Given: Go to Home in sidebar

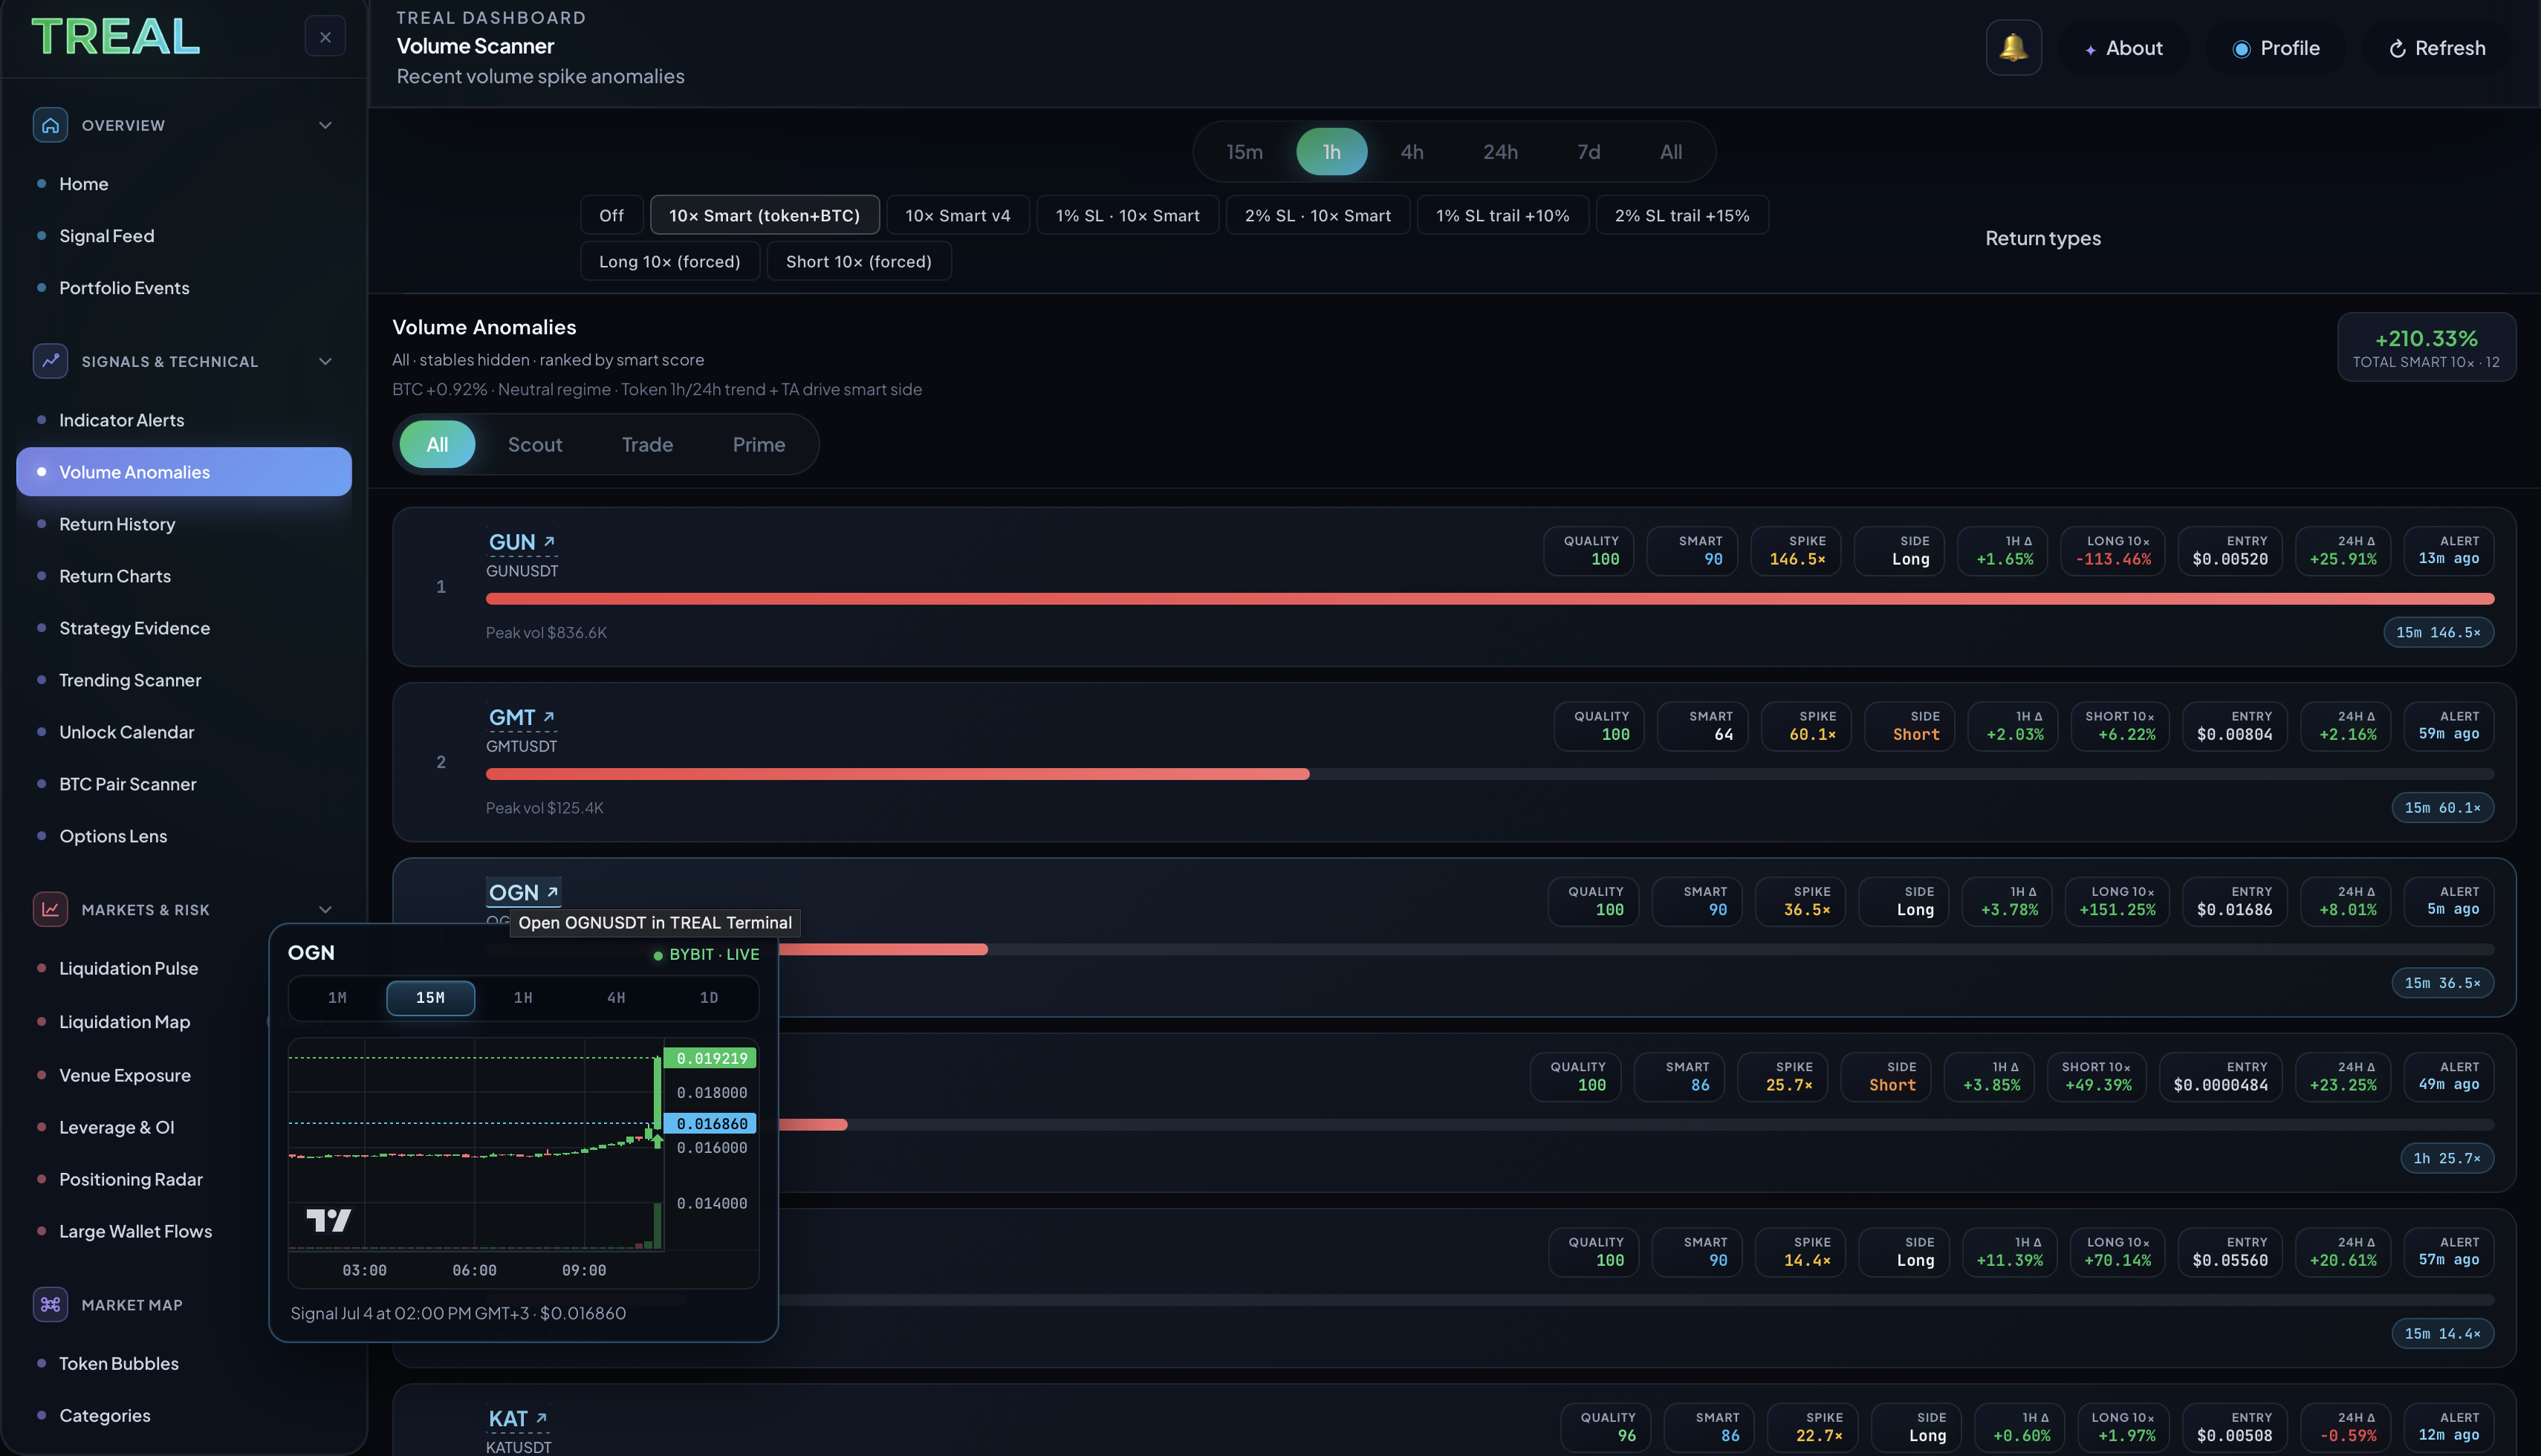Looking at the screenshot, I should (184, 184).
